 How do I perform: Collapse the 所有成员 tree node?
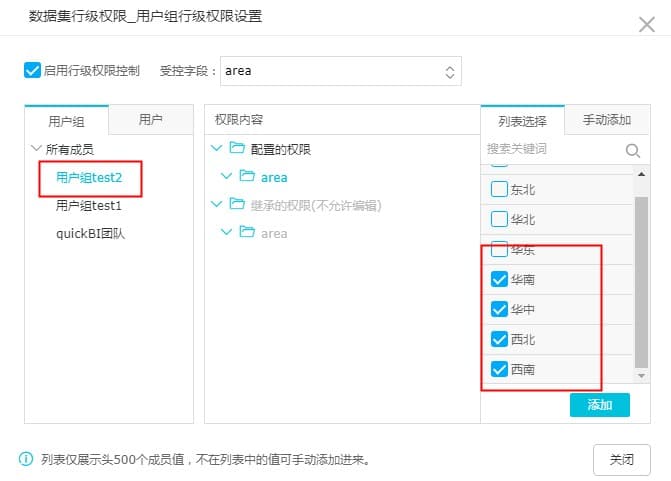pos(37,149)
